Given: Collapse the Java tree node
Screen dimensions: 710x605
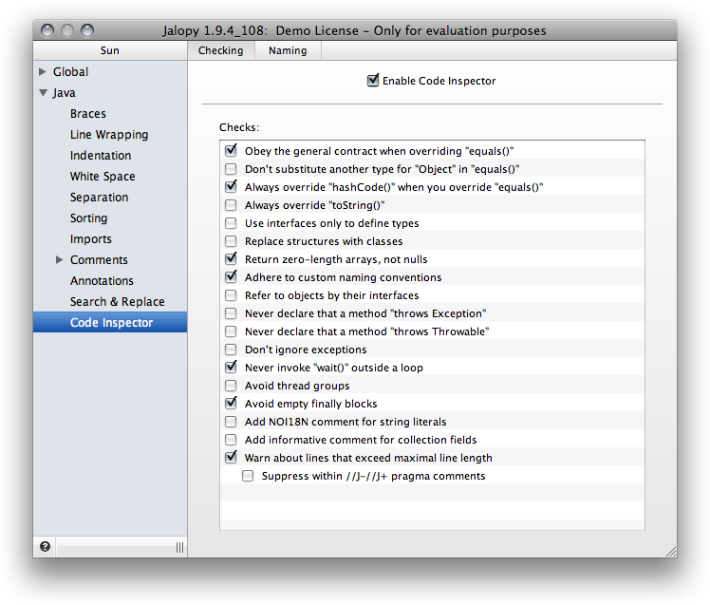Looking at the screenshot, I should 43,93.
